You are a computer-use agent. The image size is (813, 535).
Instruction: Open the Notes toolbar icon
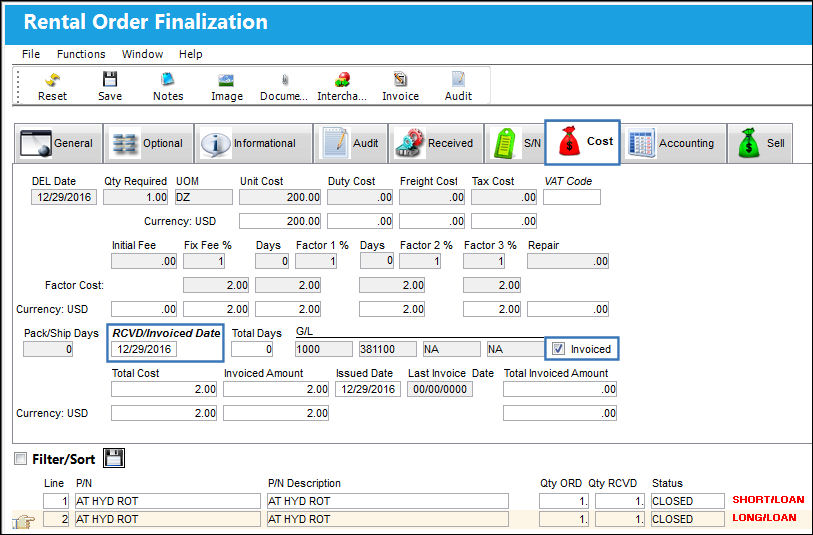click(168, 86)
